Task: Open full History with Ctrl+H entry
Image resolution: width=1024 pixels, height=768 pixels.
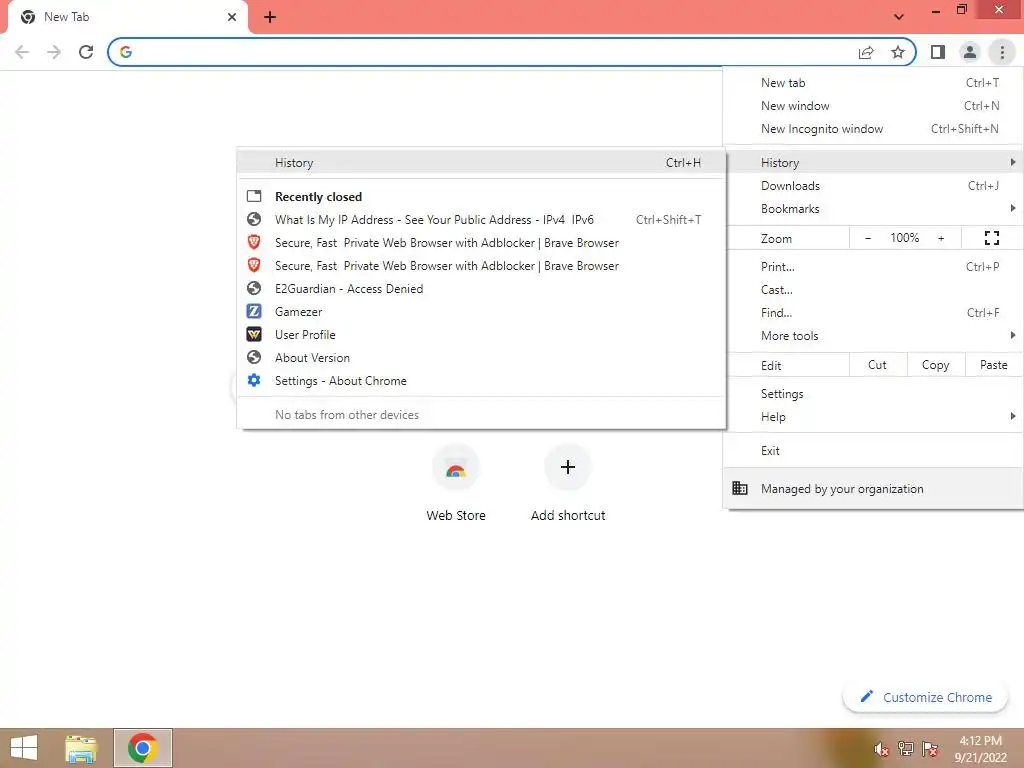Action: (x=482, y=163)
